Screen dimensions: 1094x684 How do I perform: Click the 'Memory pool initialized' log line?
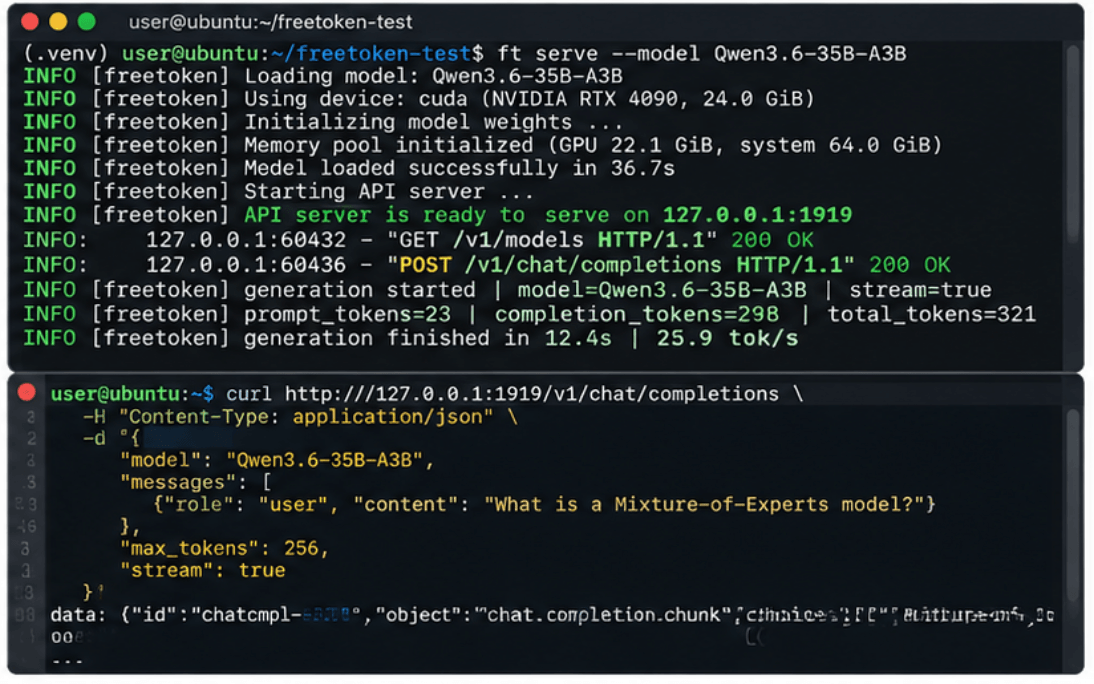483,145
